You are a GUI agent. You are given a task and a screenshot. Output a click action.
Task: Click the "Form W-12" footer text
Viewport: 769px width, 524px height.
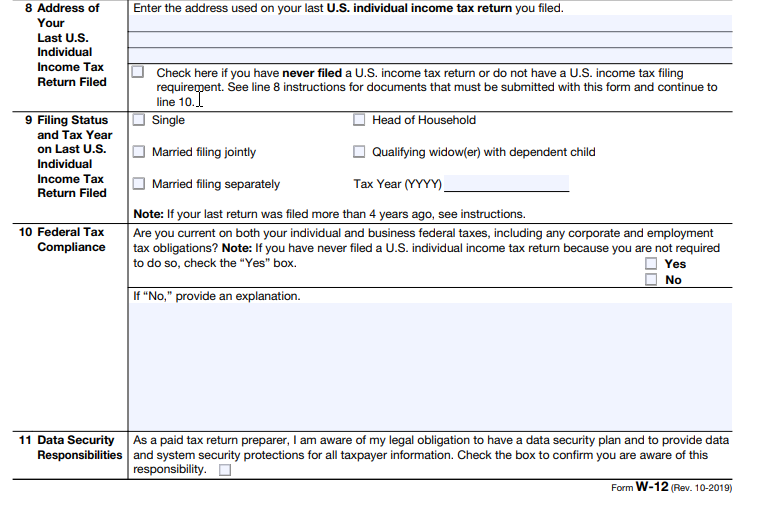tap(671, 487)
